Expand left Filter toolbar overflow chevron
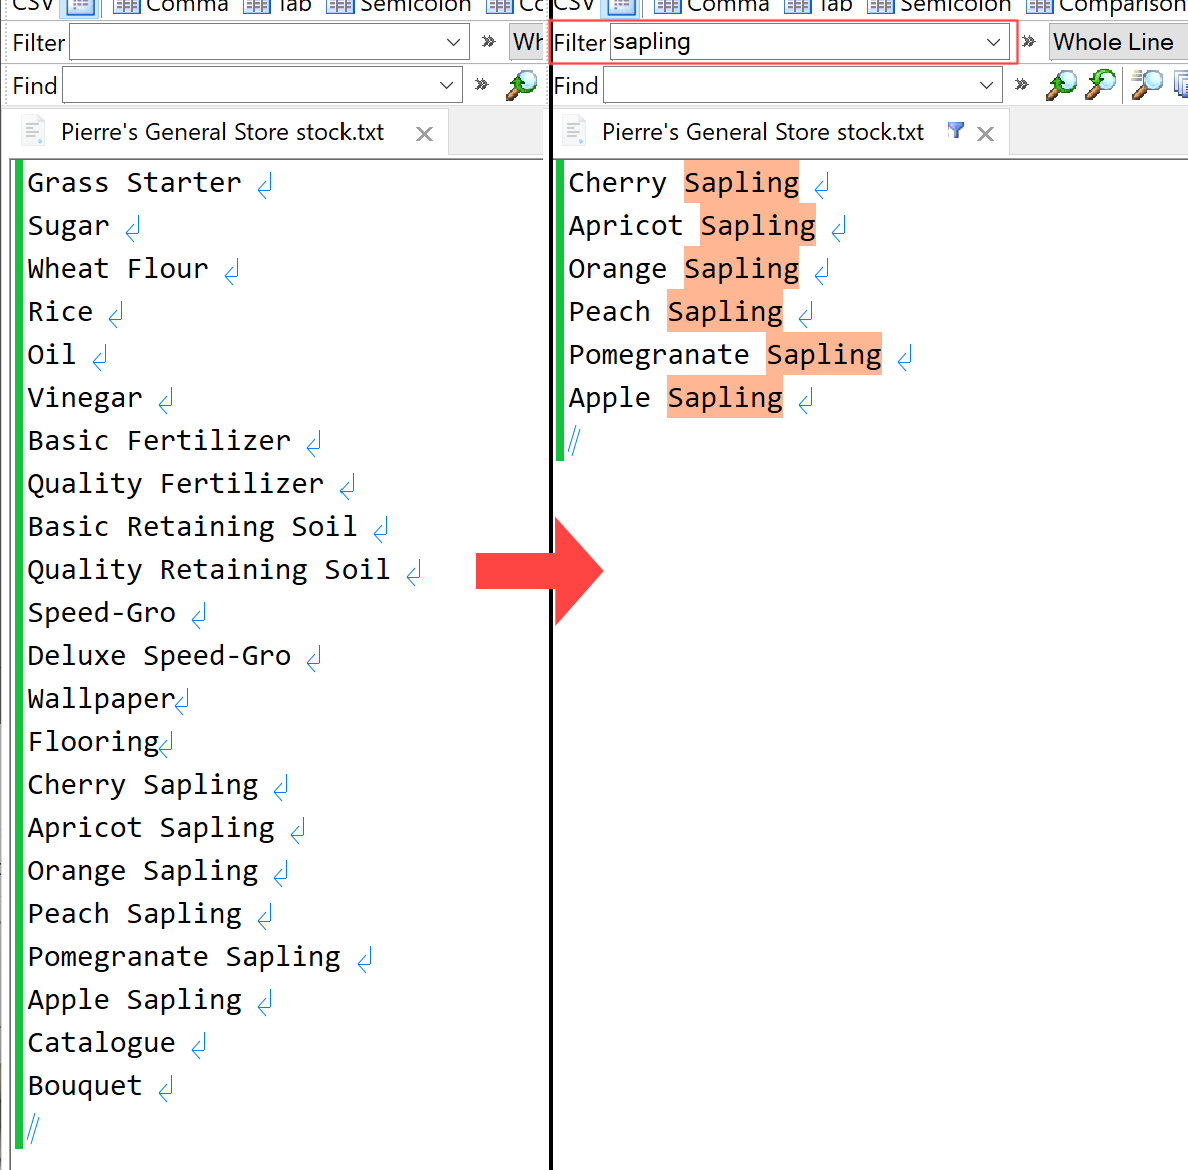Viewport: 1188px width, 1170px height. (489, 42)
